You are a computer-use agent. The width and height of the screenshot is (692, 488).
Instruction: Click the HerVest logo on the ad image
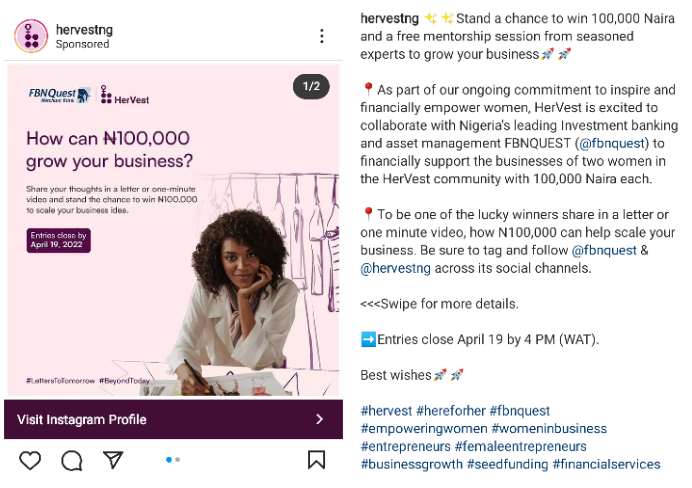click(126, 96)
